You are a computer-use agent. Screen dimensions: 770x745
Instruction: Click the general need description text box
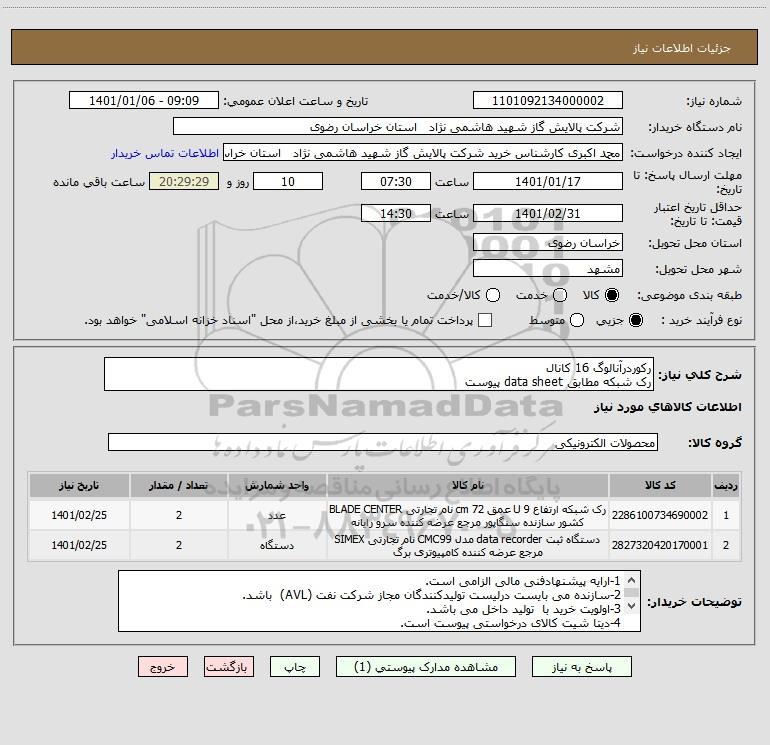point(379,375)
